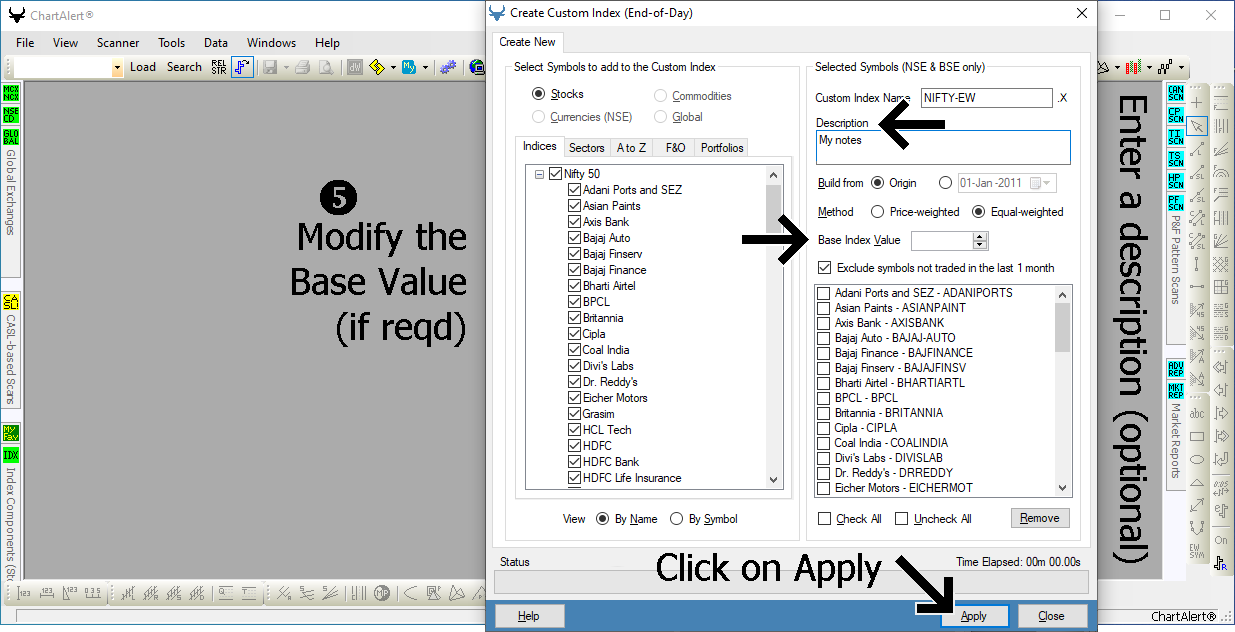Click the candlestick chart type icon
The height and width of the screenshot is (632, 1235).
1133,67
